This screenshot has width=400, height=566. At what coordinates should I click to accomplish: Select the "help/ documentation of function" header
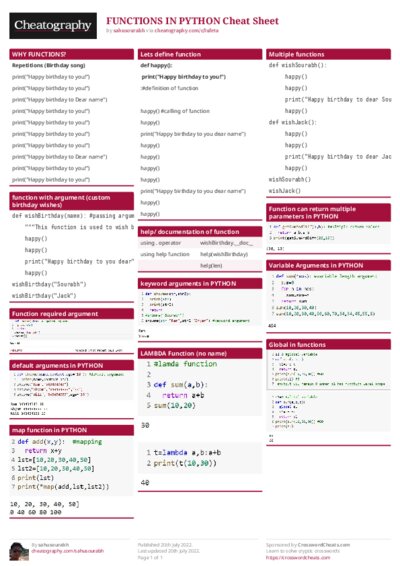(x=200, y=232)
